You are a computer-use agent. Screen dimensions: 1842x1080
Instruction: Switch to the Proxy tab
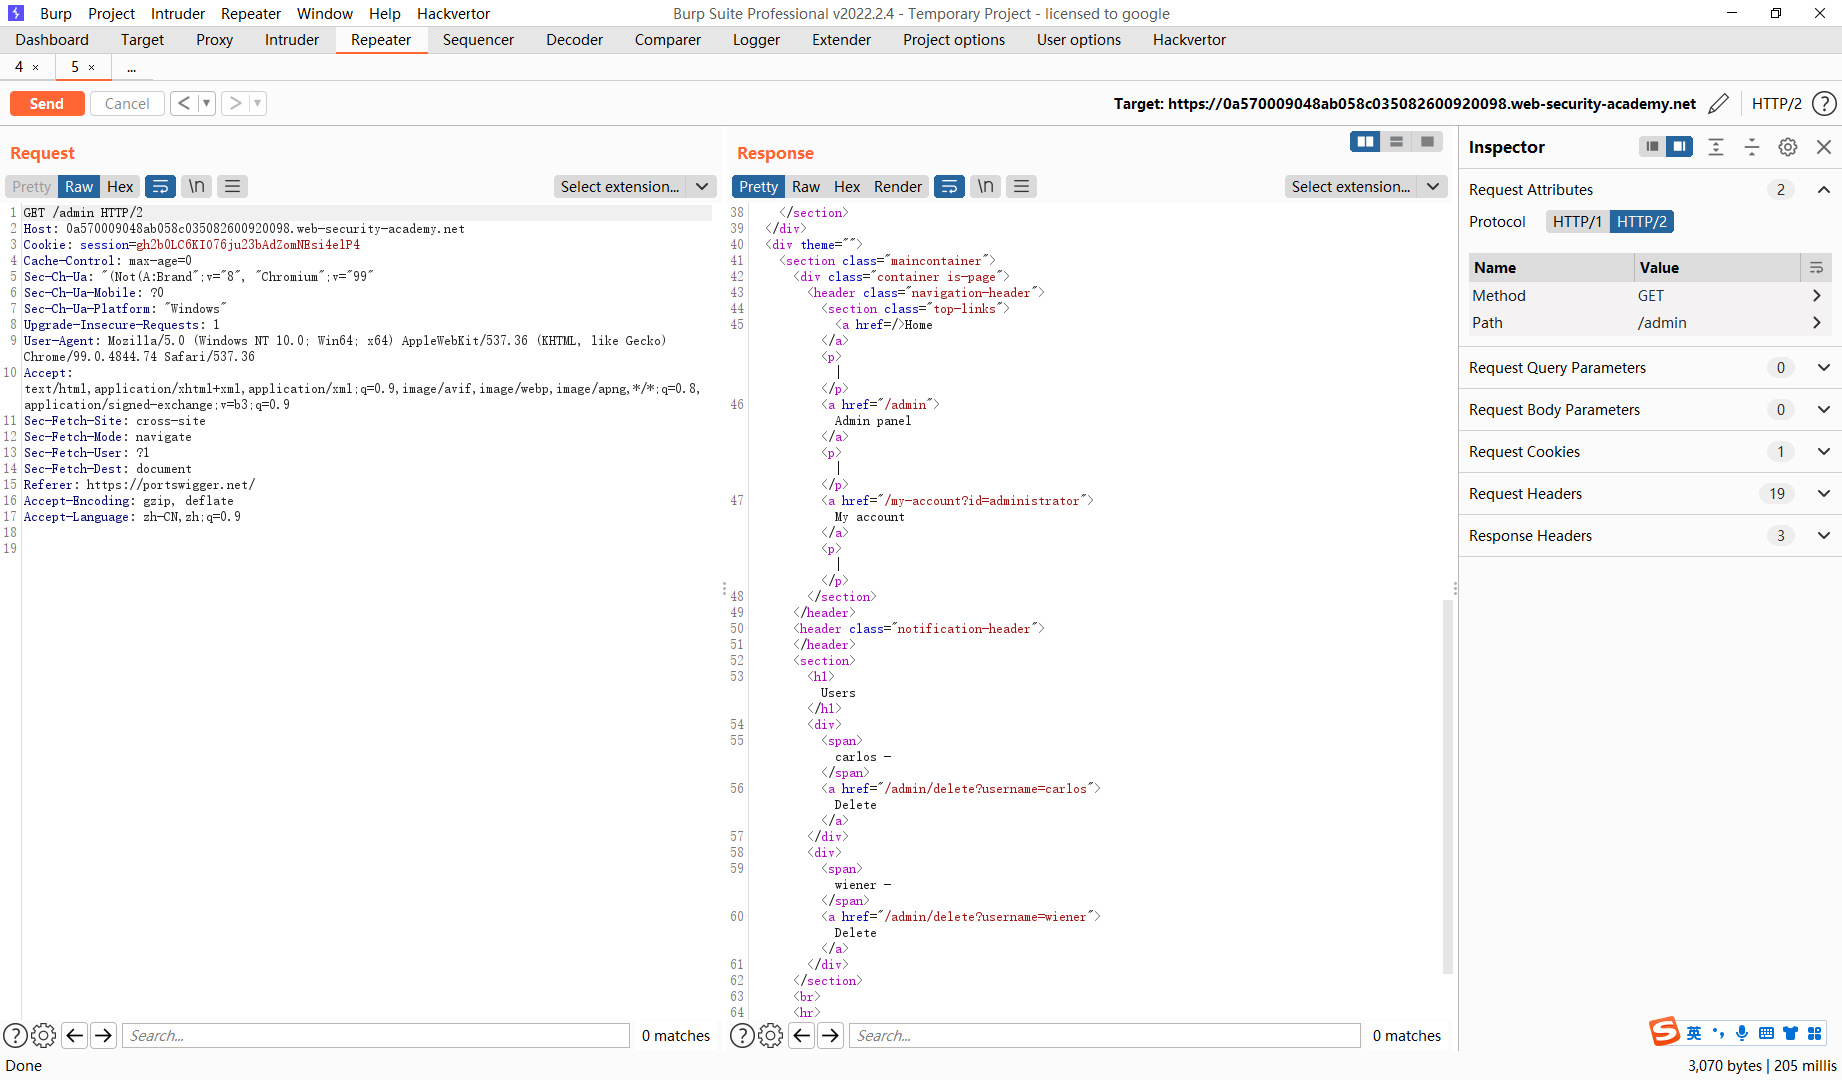(213, 40)
